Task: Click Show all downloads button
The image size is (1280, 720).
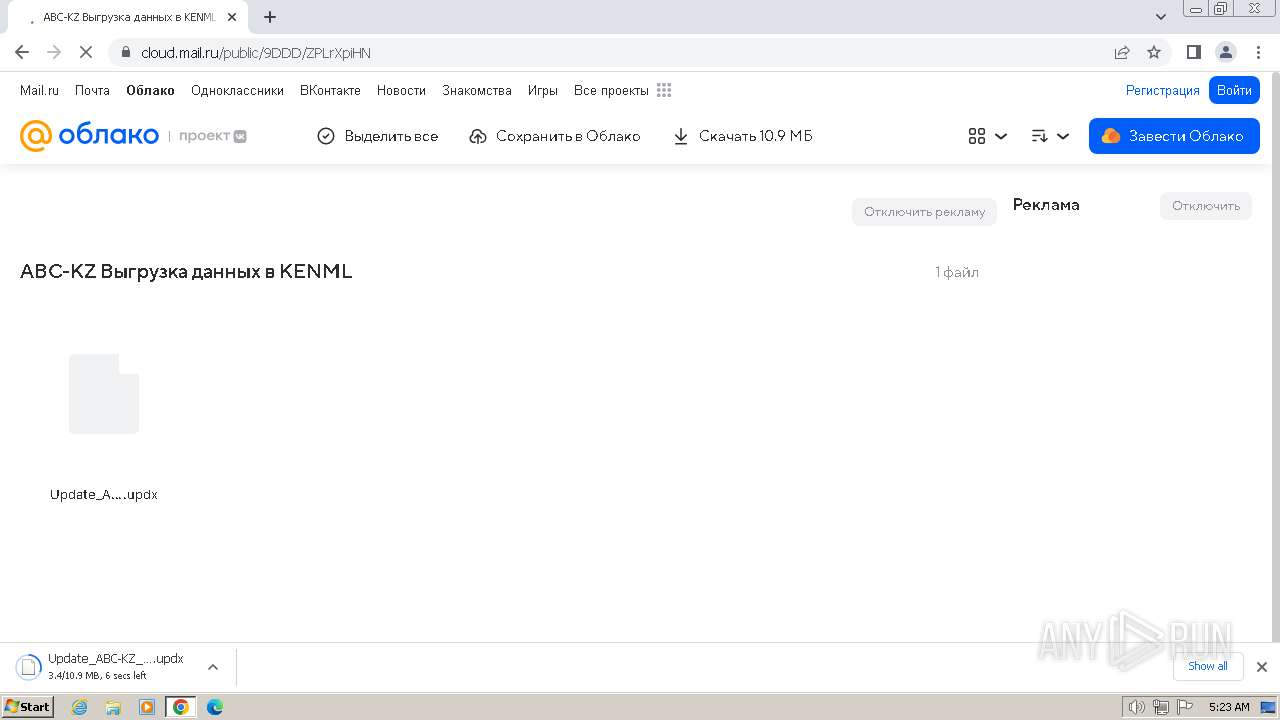Action: [x=1207, y=666]
